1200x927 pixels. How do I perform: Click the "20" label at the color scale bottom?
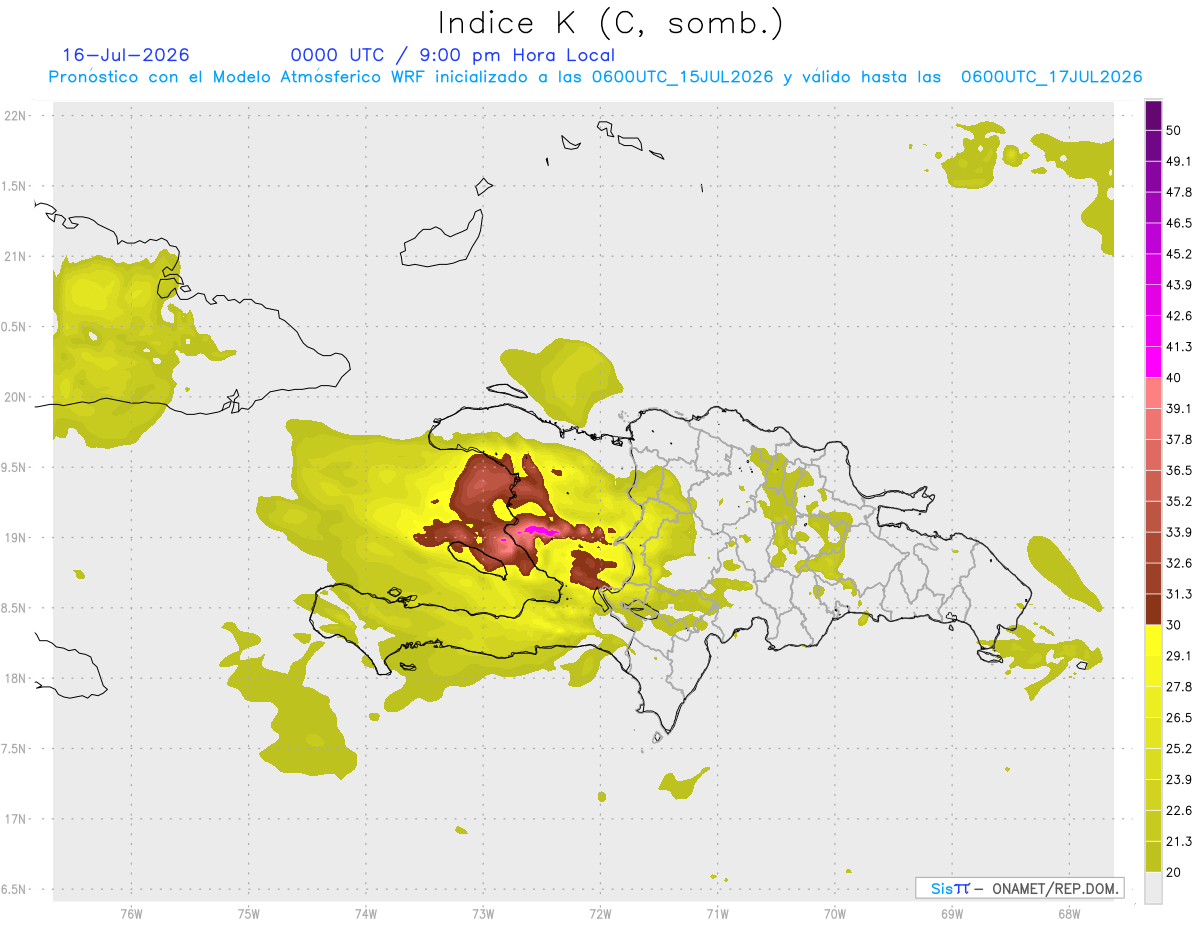1175,872
